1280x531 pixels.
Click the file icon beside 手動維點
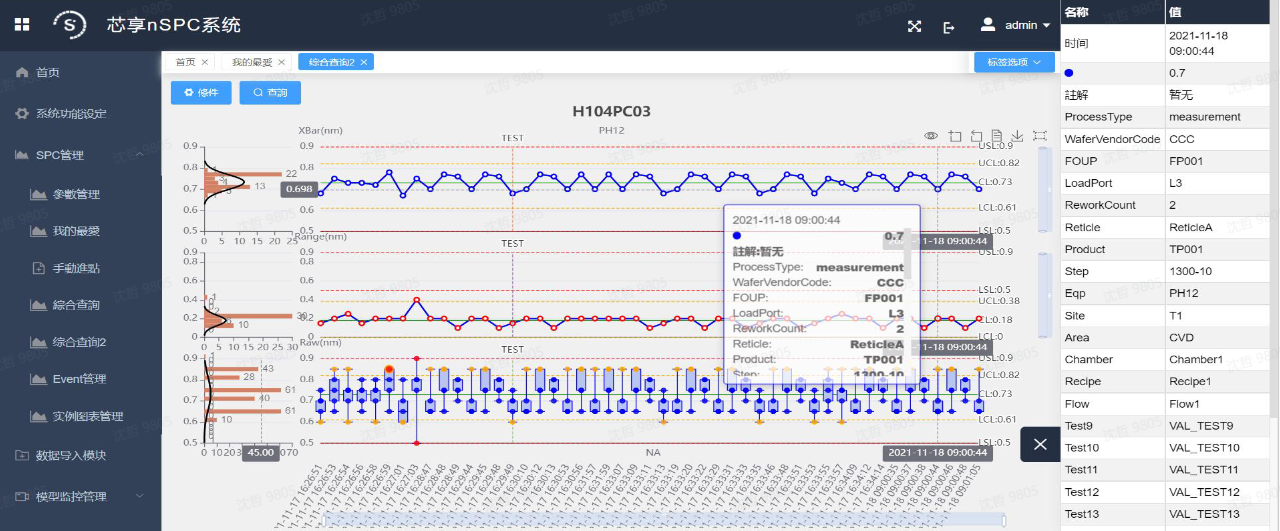point(39,268)
